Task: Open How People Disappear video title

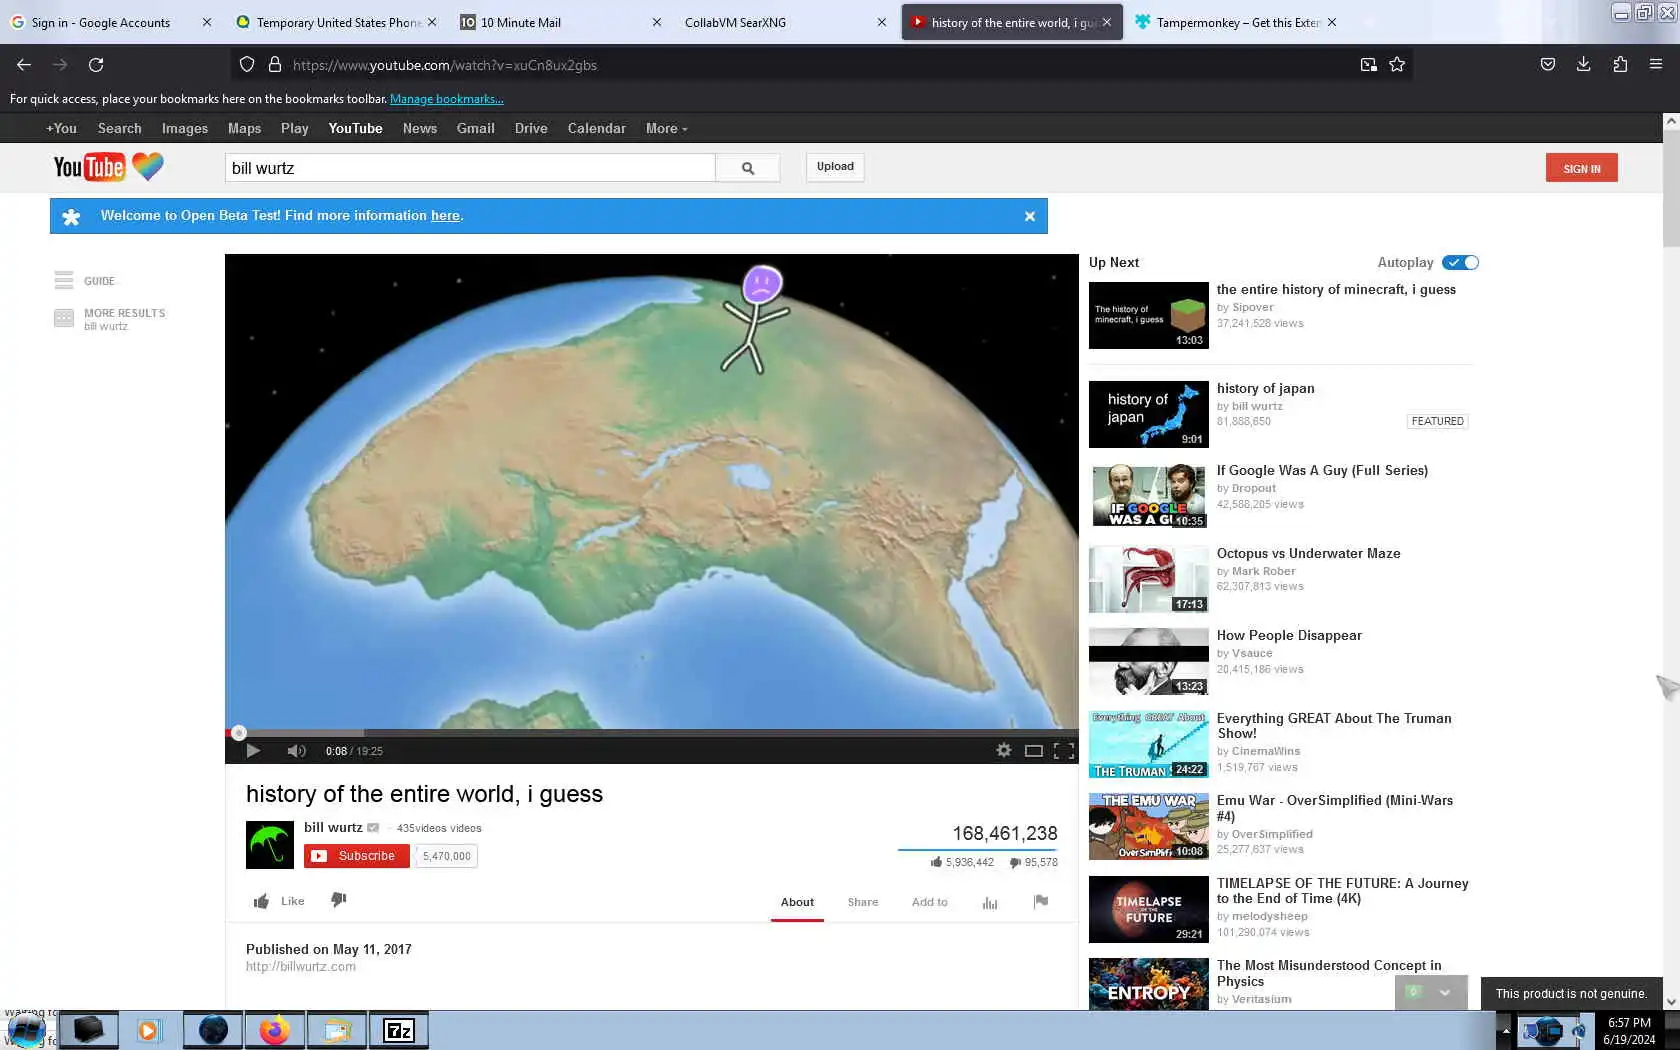Action: 1289,635
